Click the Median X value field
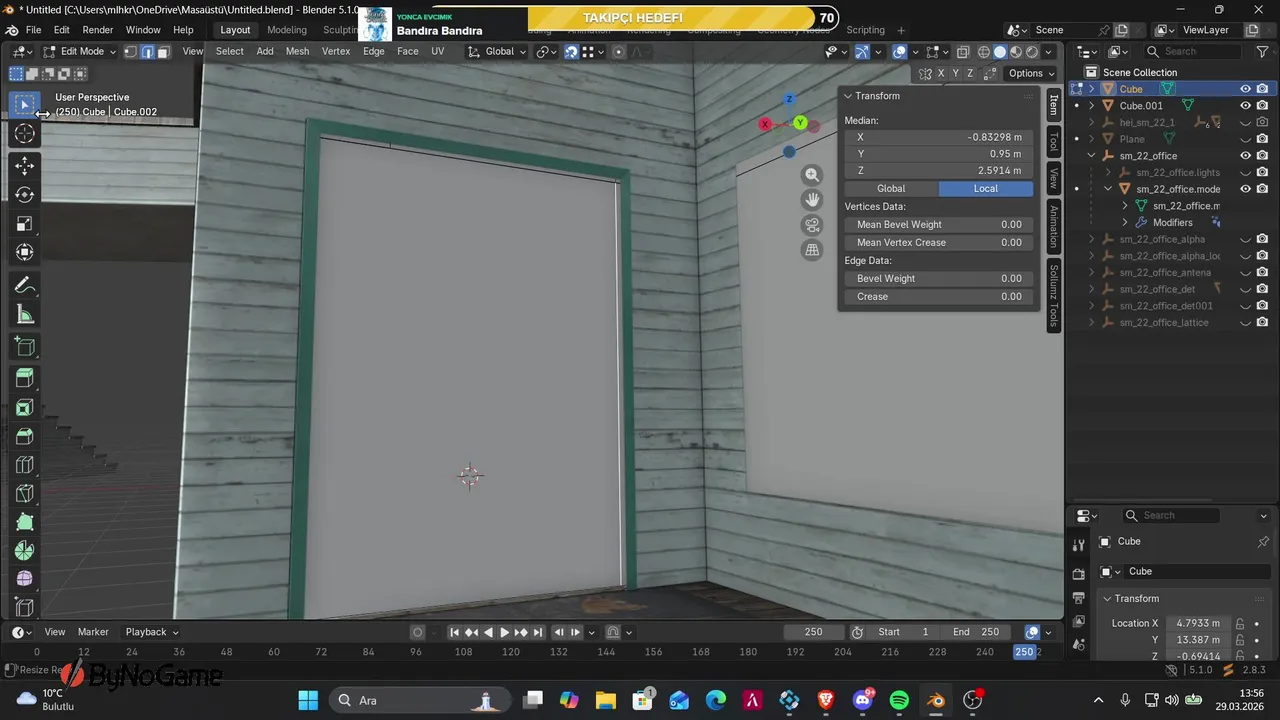The height and width of the screenshot is (720, 1280). (938, 137)
